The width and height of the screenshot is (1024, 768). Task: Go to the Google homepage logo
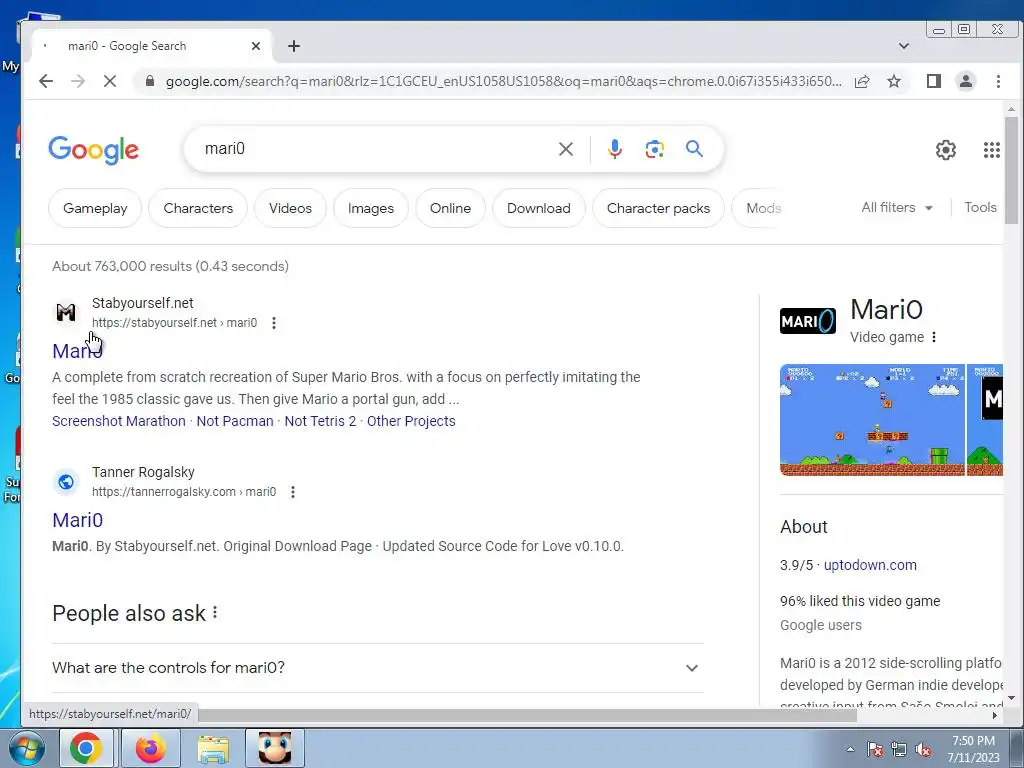(x=93, y=150)
